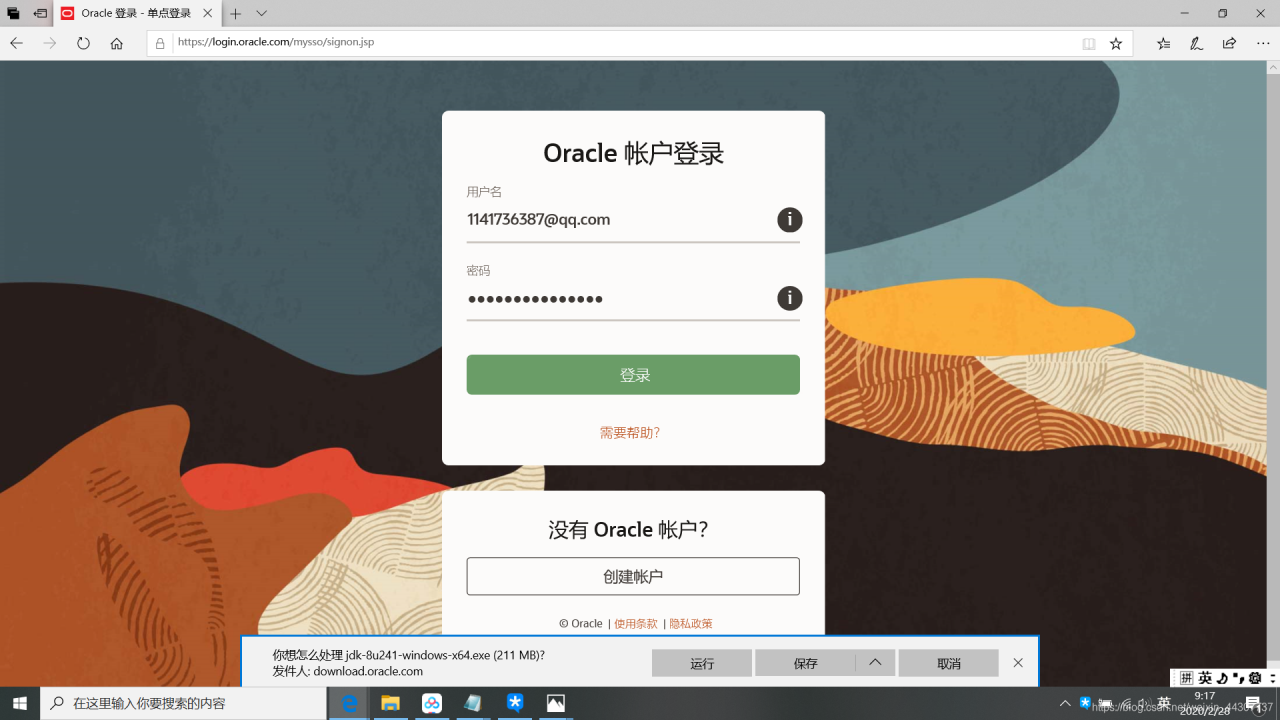This screenshot has height=720, width=1280.
Task: Show hidden system tray icons
Action: click(1065, 703)
